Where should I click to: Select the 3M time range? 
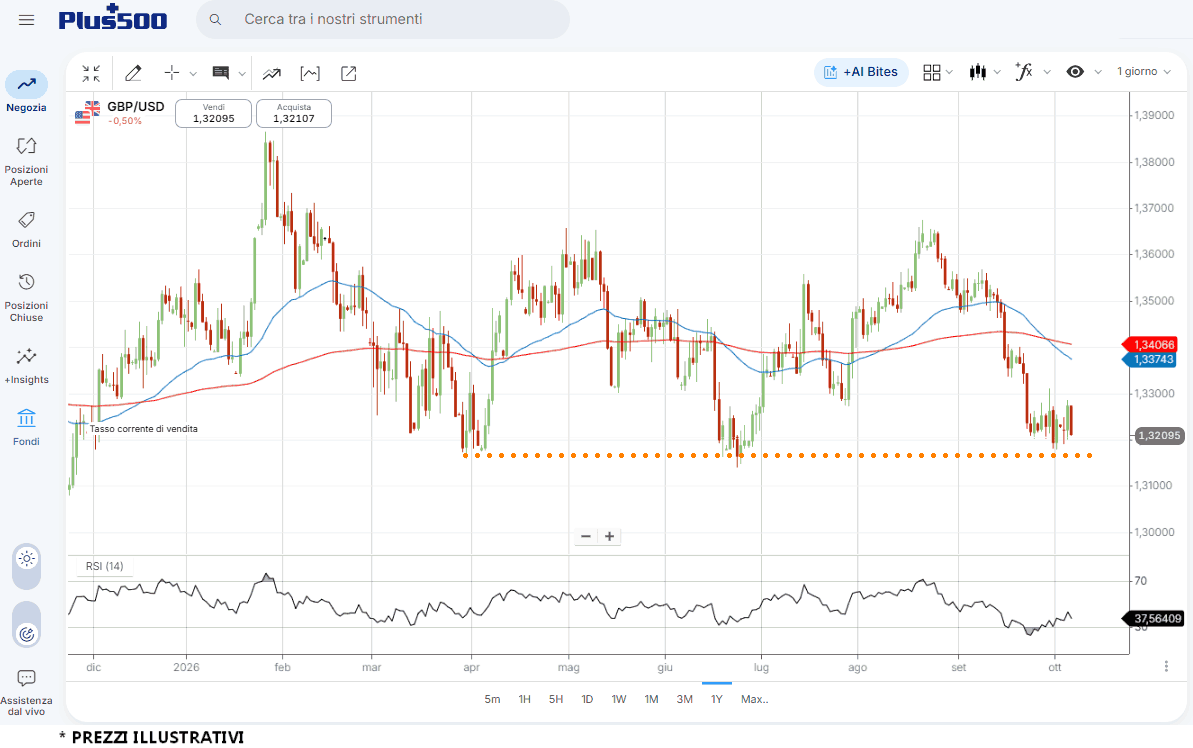685,699
